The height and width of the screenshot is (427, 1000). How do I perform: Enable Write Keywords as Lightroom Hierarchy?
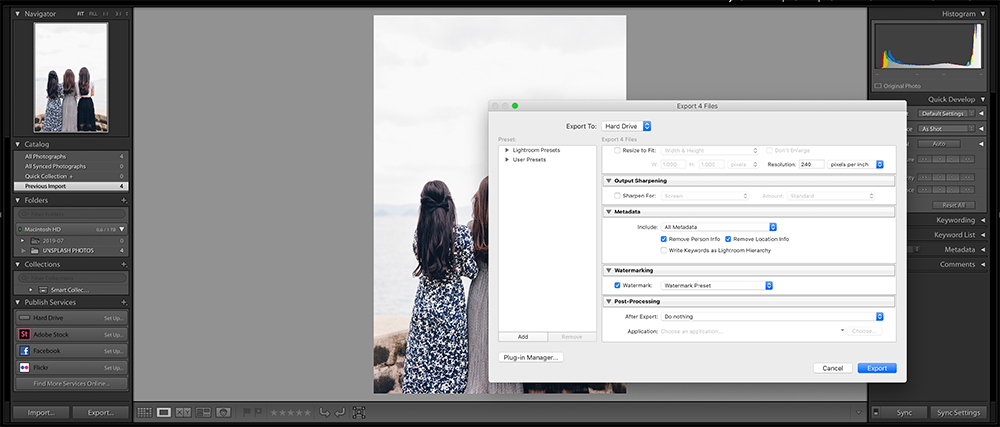(664, 250)
